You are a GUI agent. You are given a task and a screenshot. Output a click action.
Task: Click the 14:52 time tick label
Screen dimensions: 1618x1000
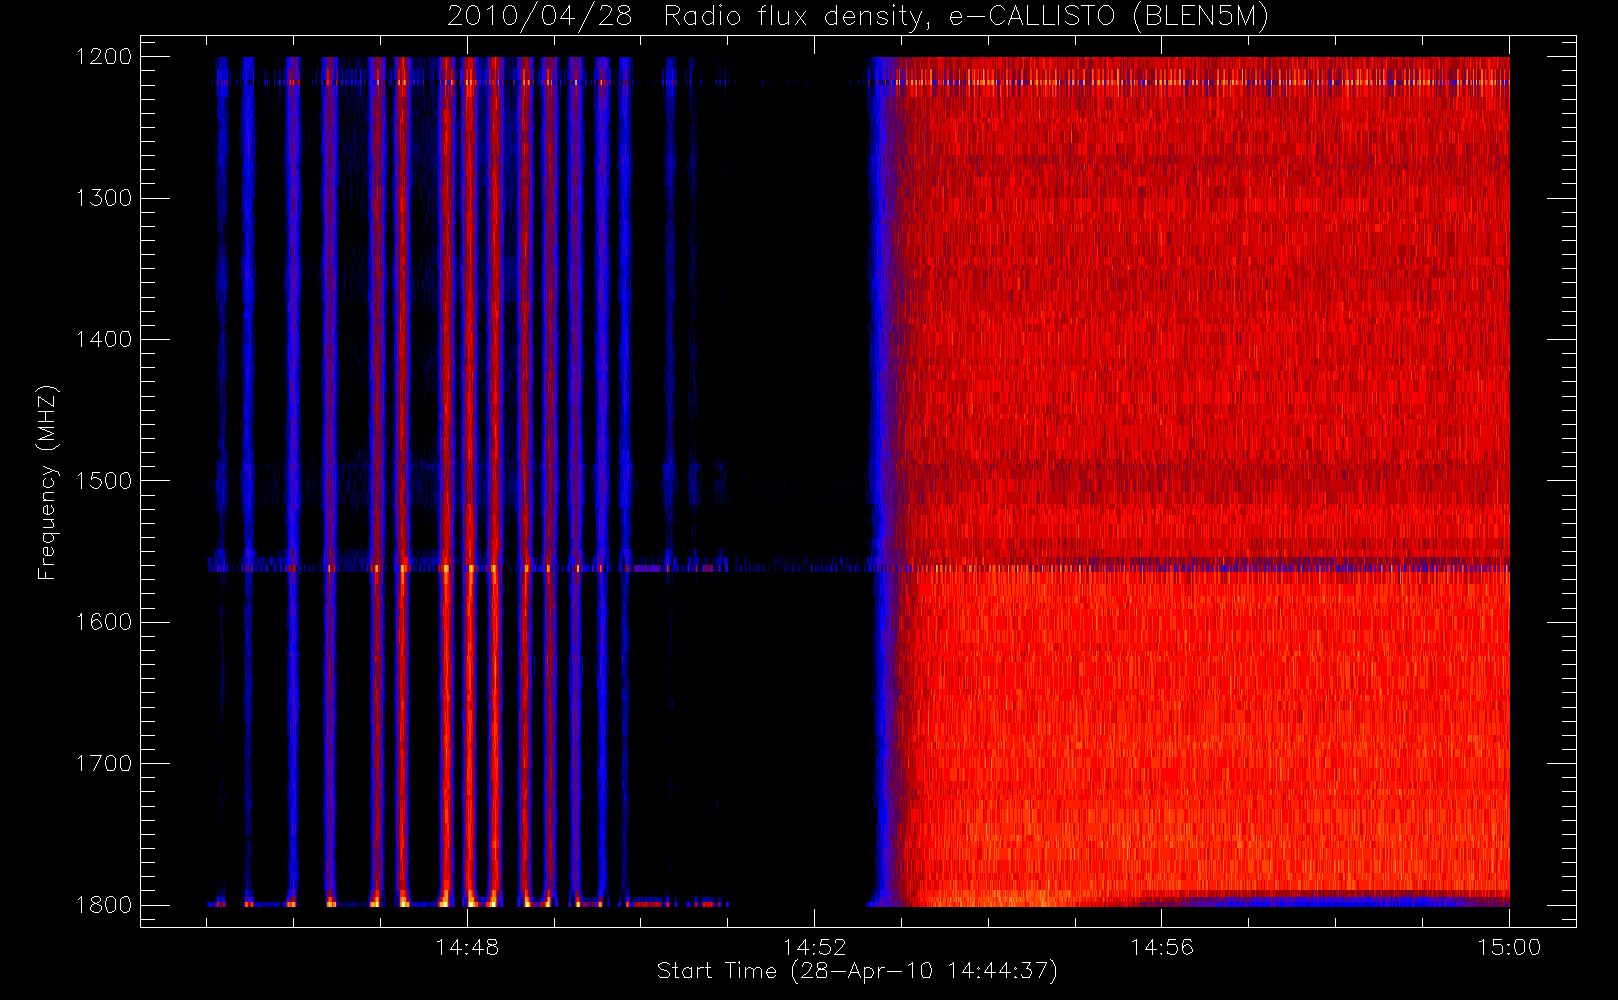pyautogui.click(x=814, y=947)
